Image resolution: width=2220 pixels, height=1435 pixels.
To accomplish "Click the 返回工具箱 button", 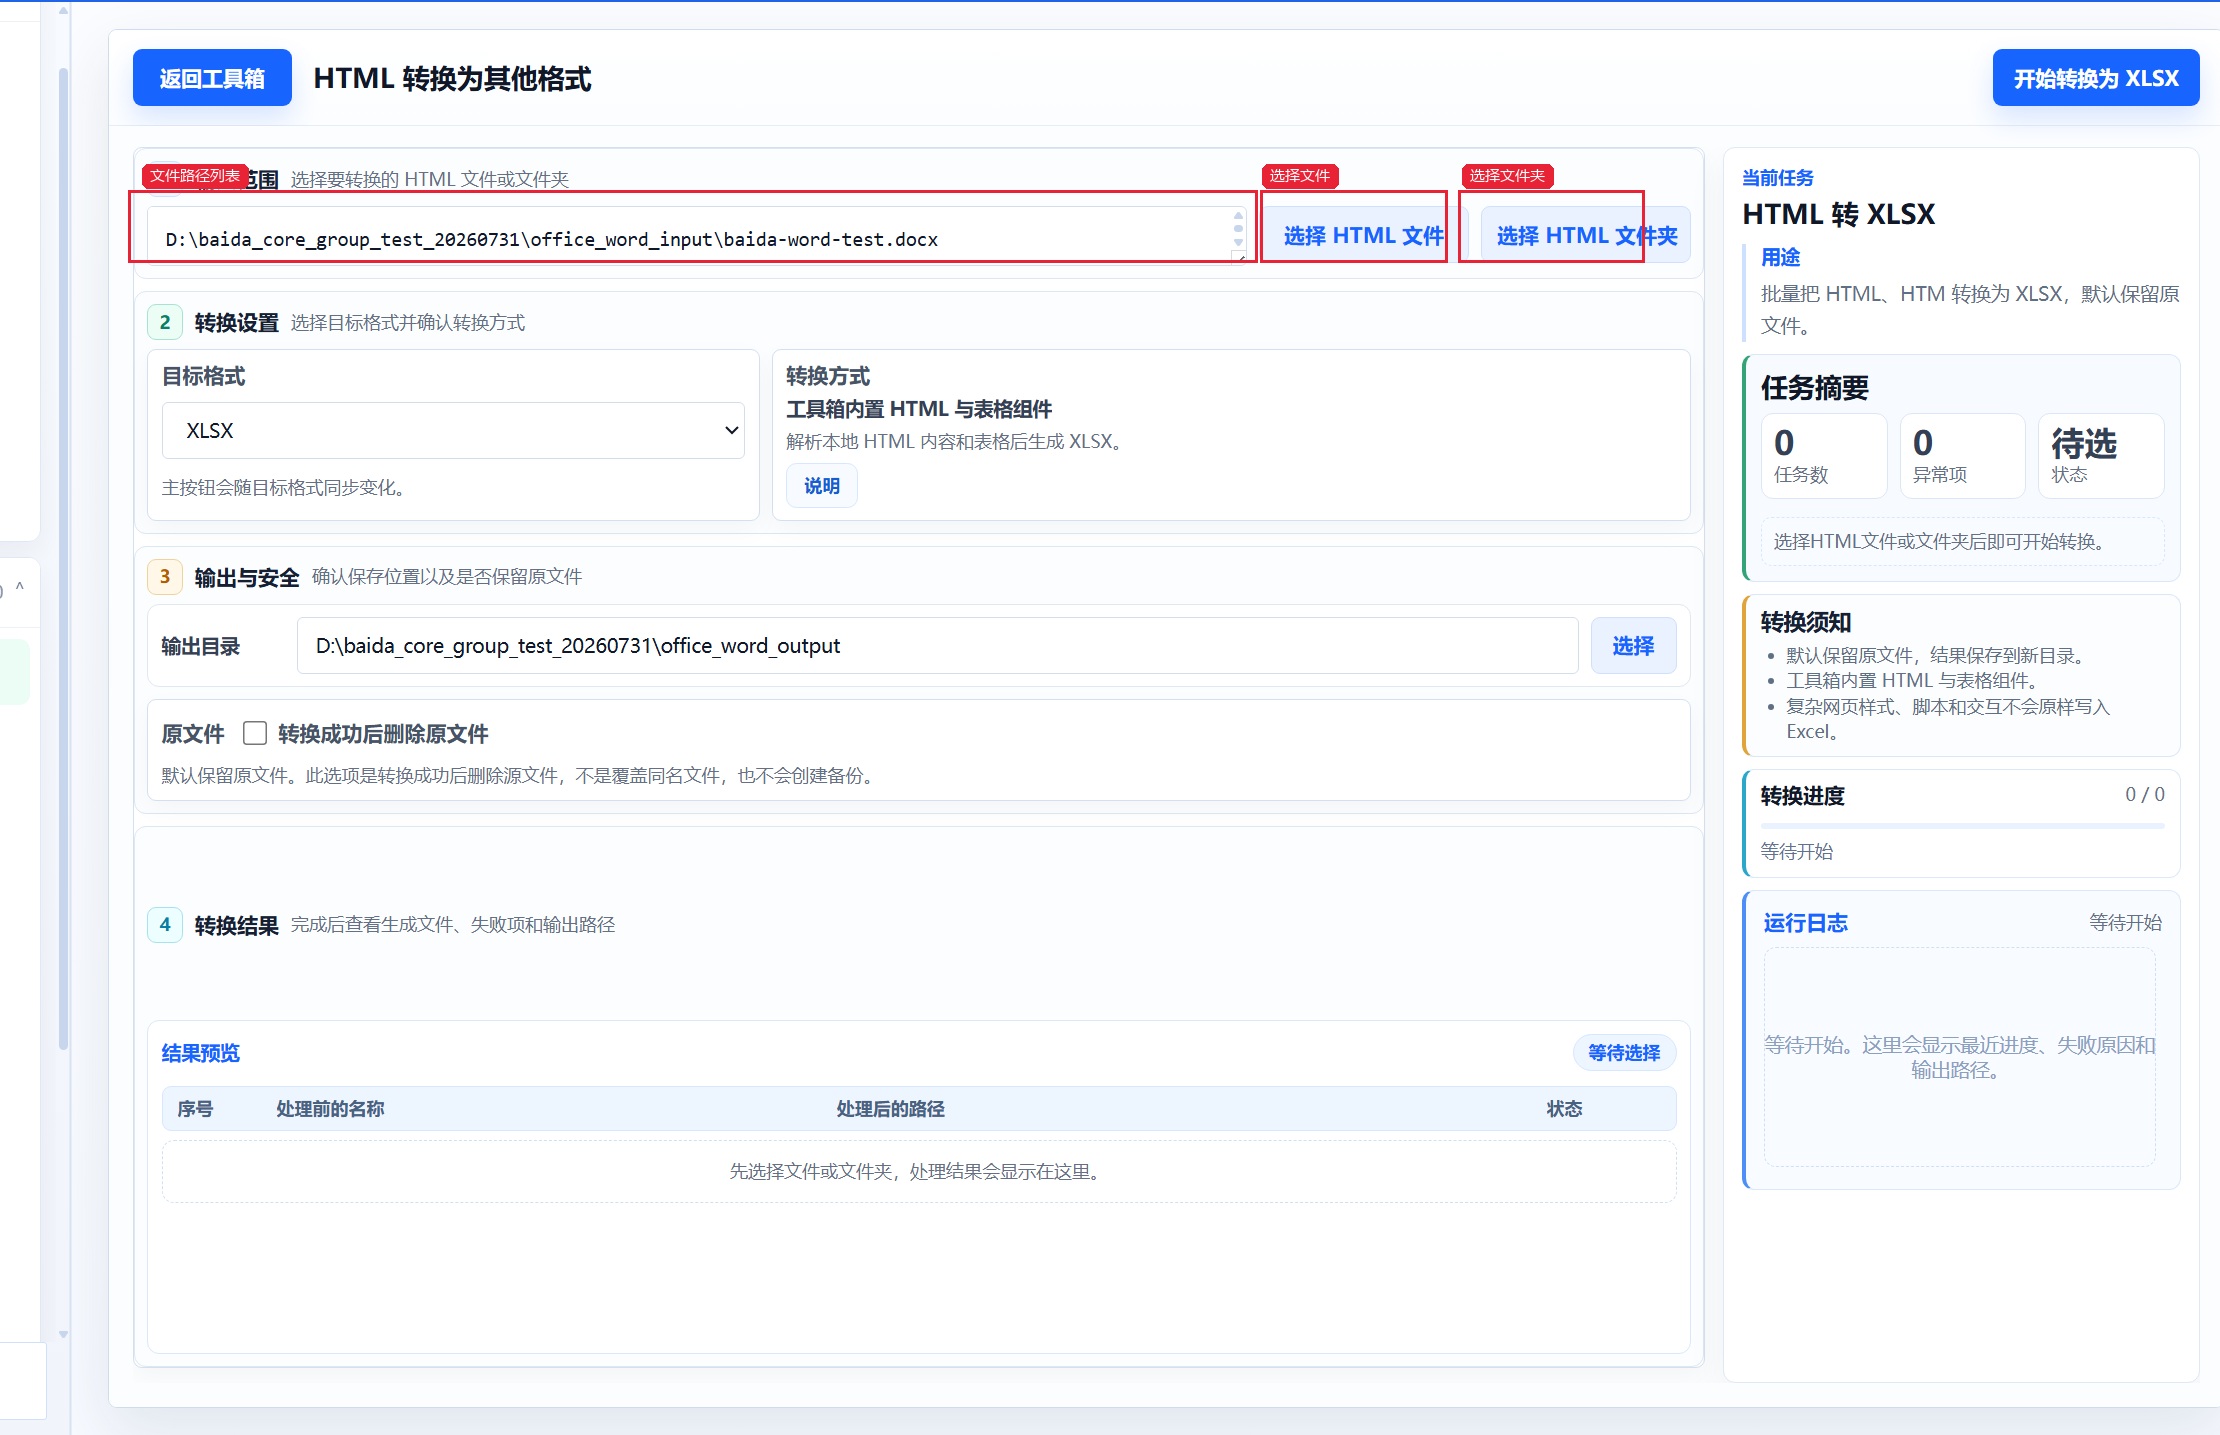I will [212, 78].
